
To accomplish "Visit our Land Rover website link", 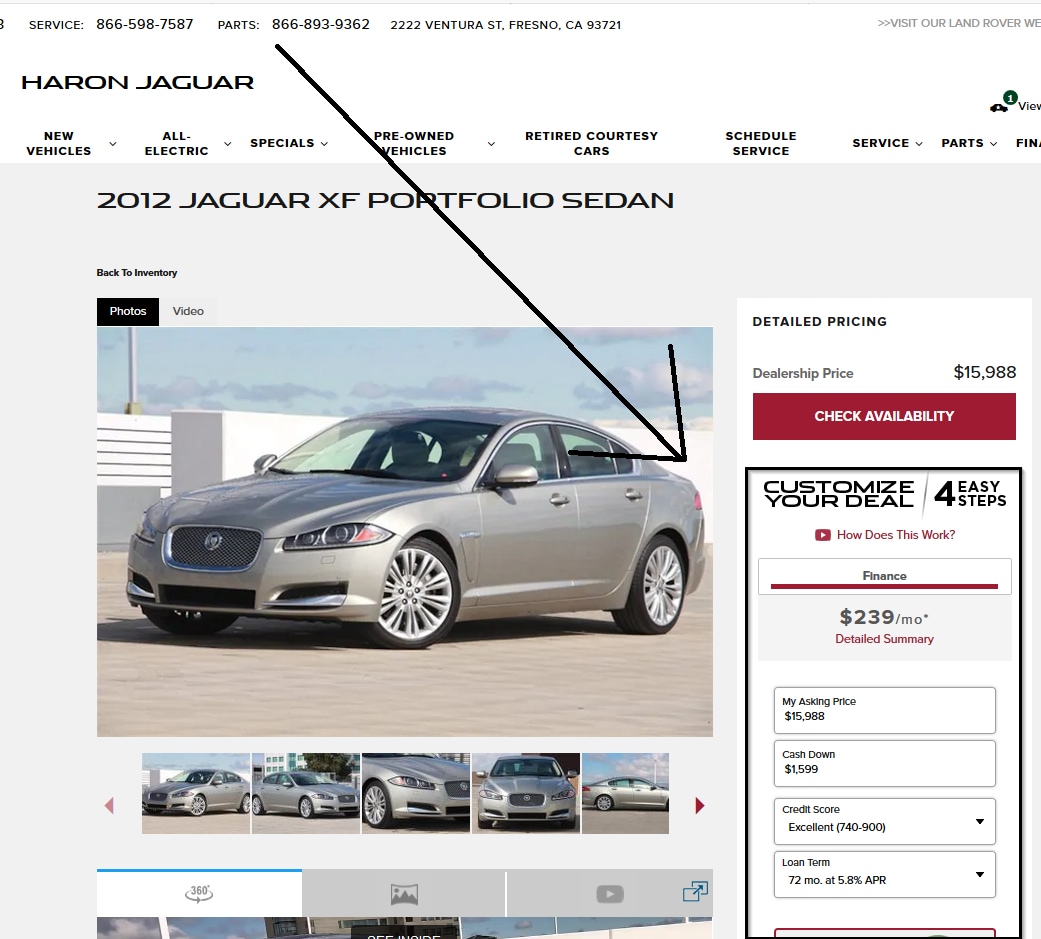I will coord(959,23).
